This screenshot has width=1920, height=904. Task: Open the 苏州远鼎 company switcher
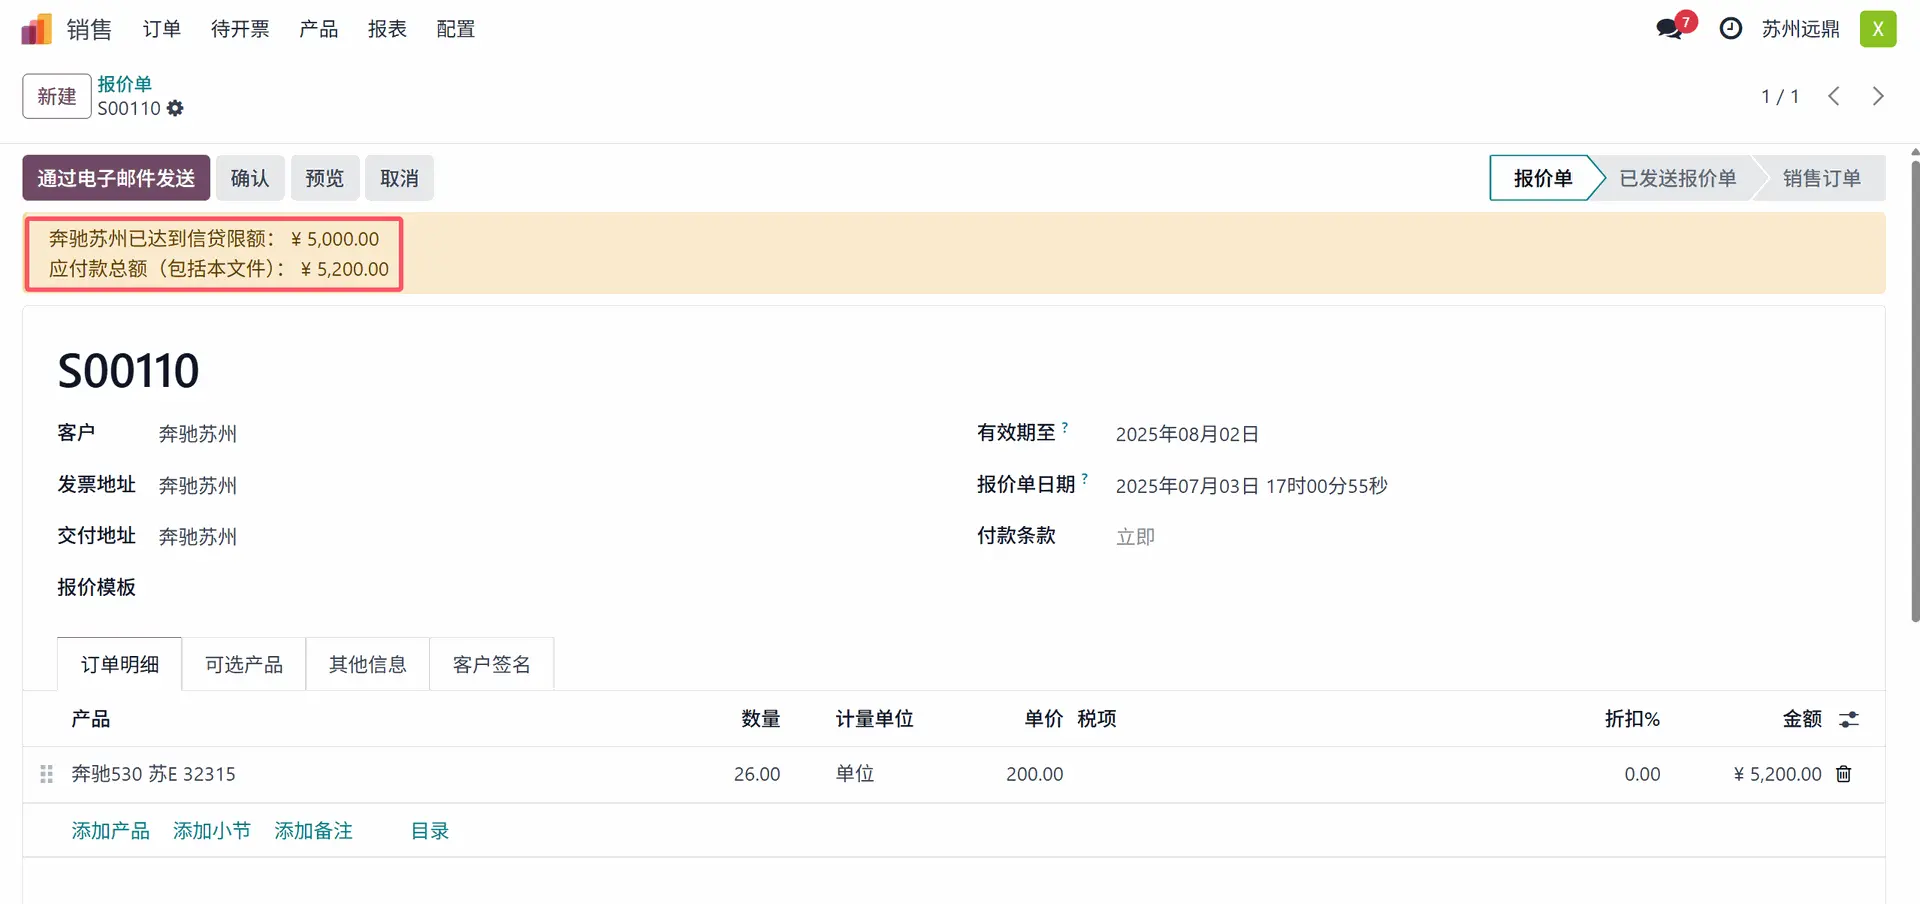[1801, 29]
